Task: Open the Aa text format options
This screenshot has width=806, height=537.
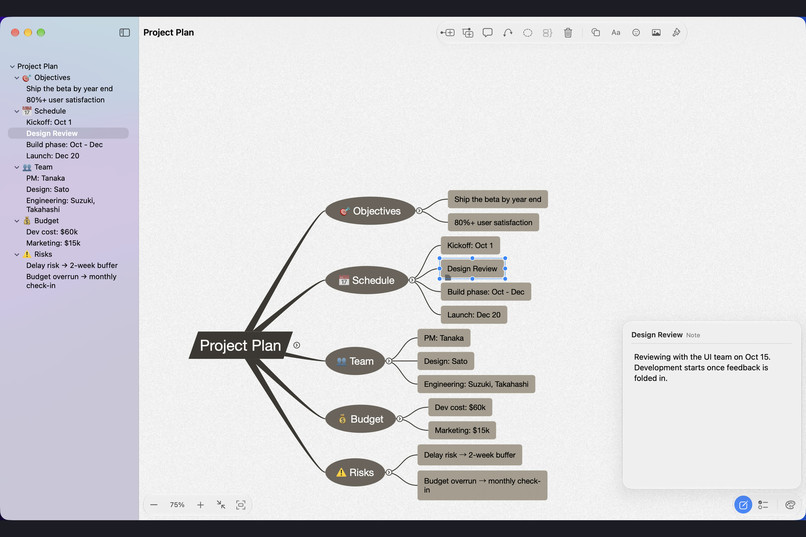Action: click(616, 32)
